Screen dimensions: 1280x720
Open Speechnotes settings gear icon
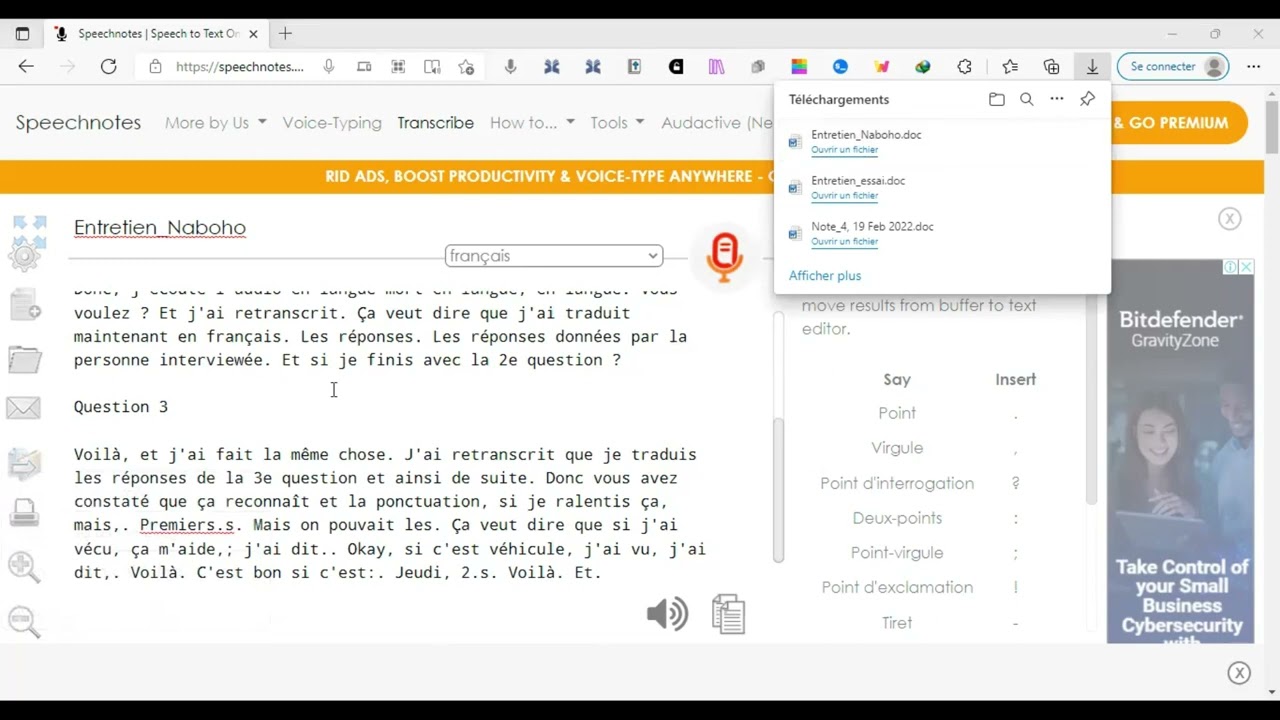(24, 256)
